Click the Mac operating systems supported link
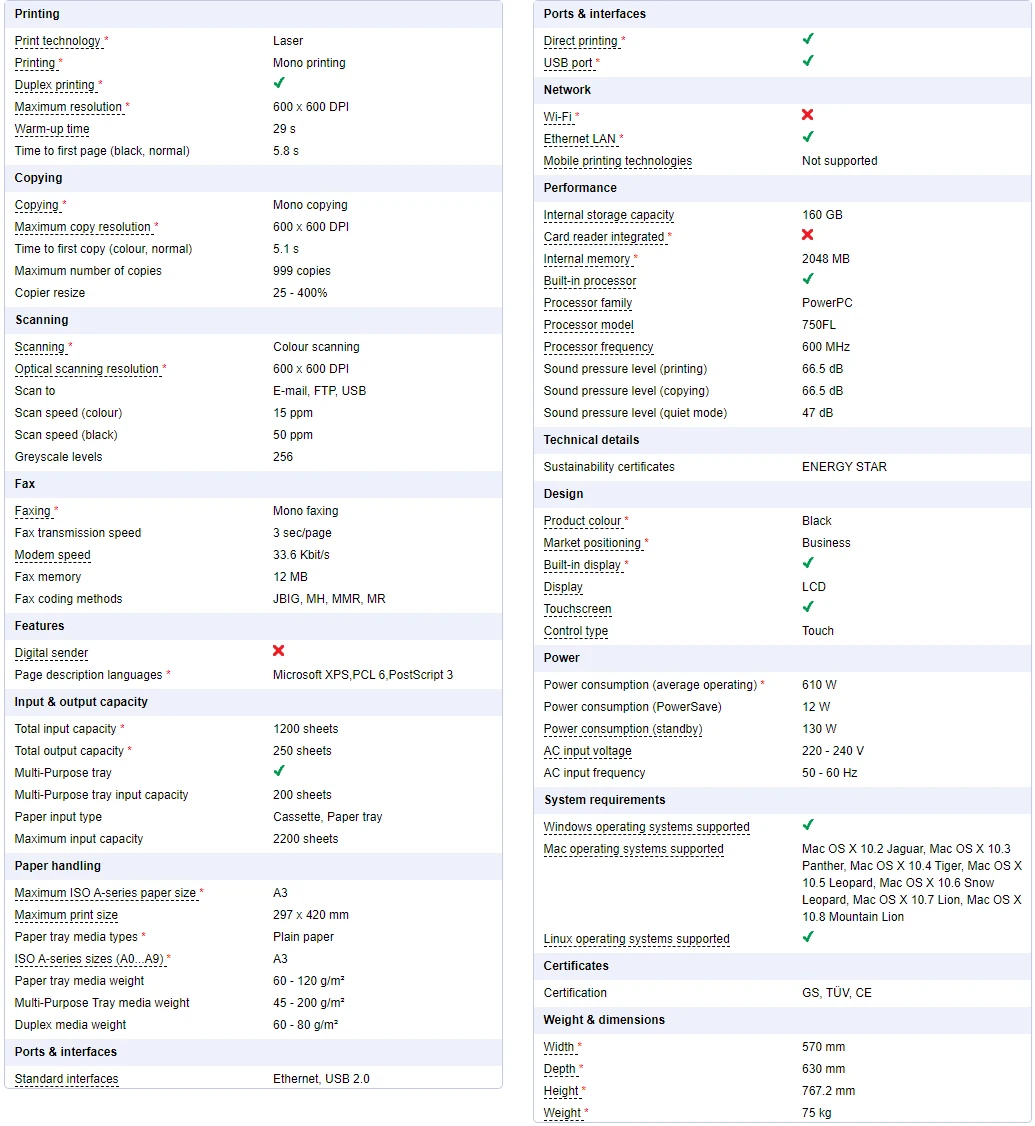The width and height of the screenshot is (1035, 1126). (x=633, y=850)
